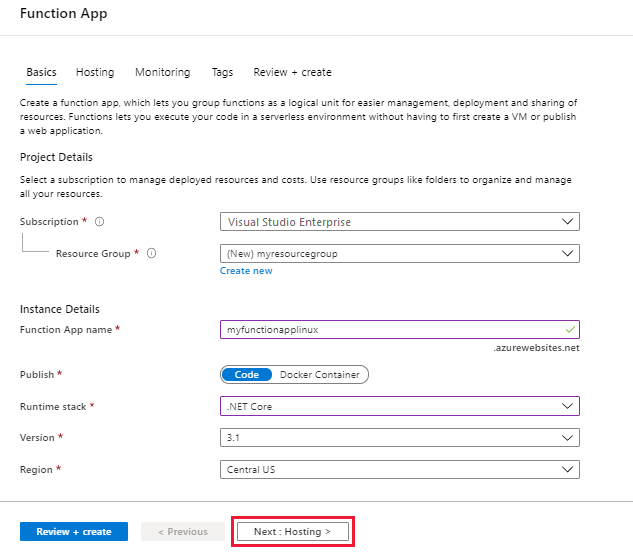Image resolution: width=633 pixels, height=559 pixels.
Task: Select the Basics tab
Action: click(x=41, y=73)
